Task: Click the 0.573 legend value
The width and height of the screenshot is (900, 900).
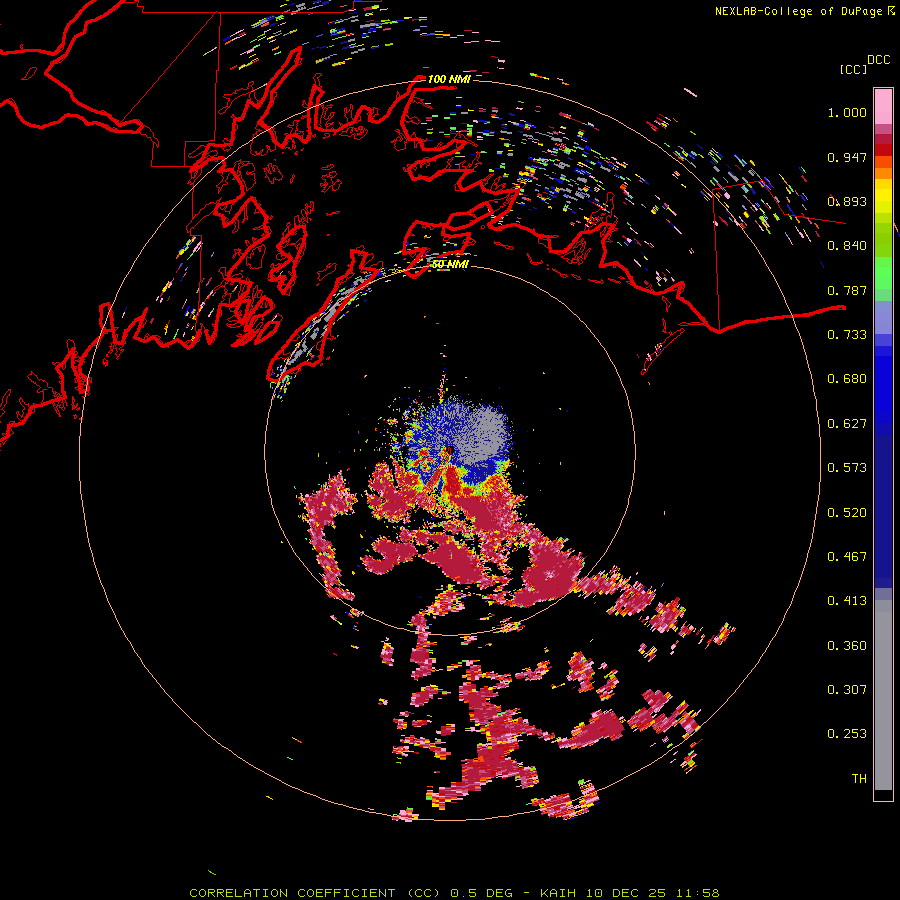Action: [x=847, y=468]
